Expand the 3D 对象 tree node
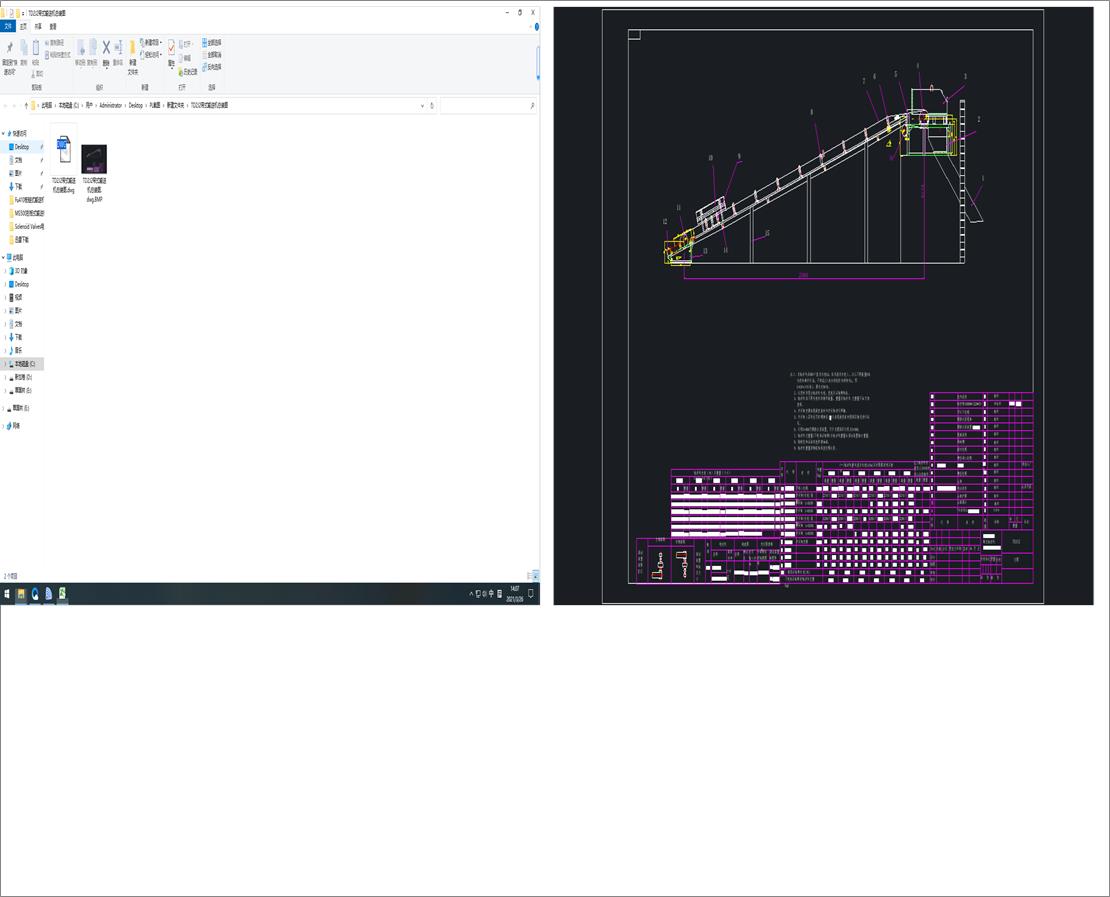The width and height of the screenshot is (1110, 897). point(6,271)
